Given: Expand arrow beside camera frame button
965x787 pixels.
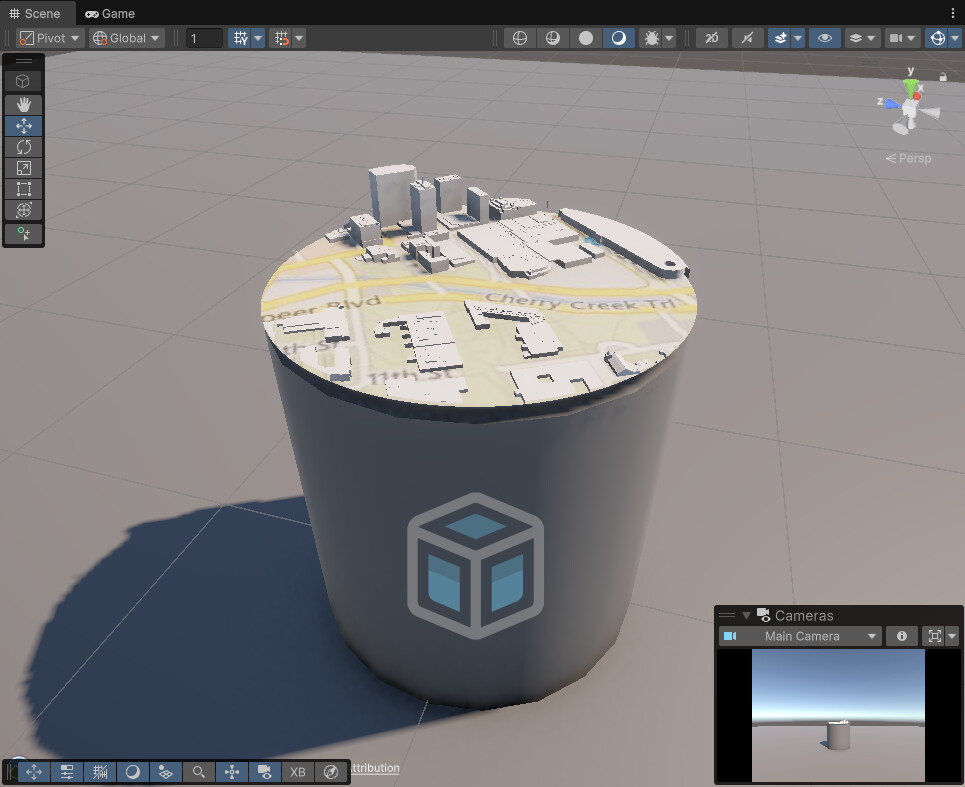Looking at the screenshot, I should click(x=953, y=636).
